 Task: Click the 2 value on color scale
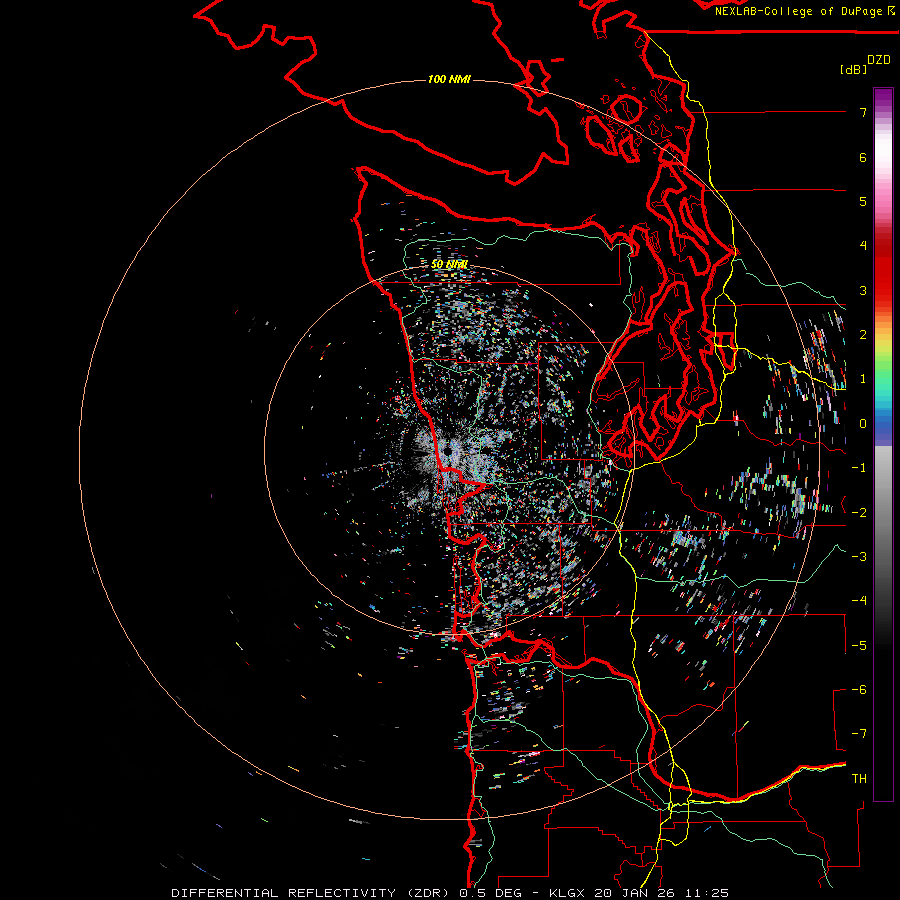click(x=863, y=335)
